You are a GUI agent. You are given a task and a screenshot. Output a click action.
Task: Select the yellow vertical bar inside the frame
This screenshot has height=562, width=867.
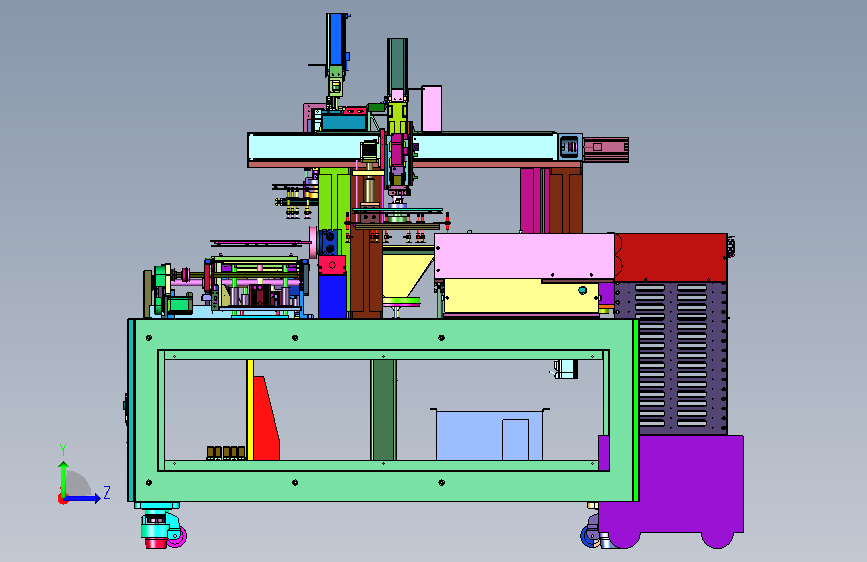tap(250, 410)
